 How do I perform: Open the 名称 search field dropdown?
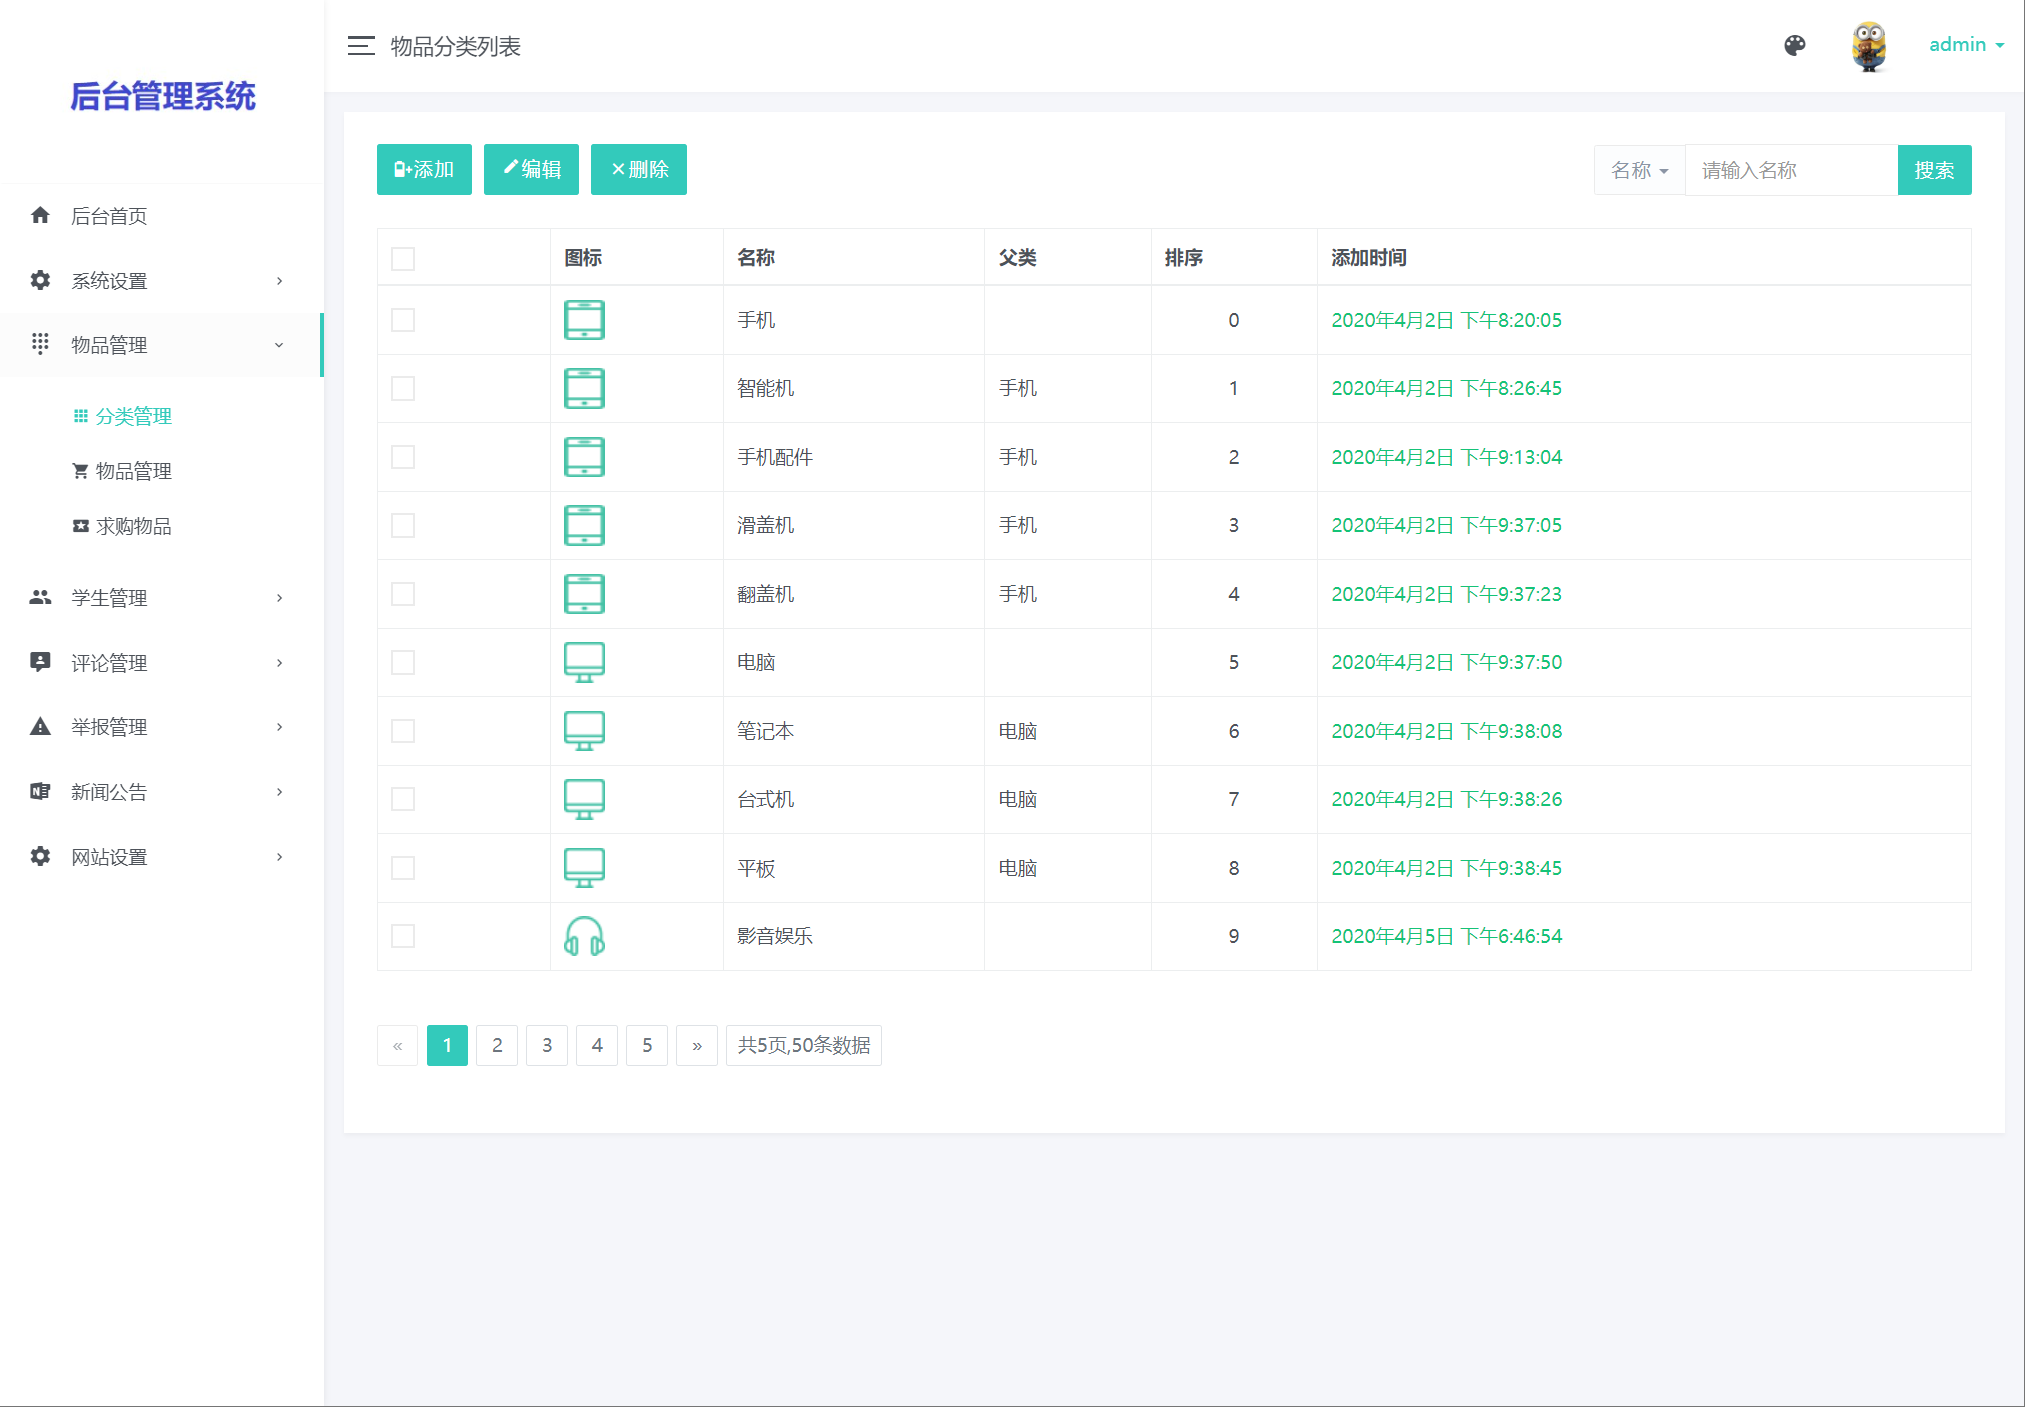1639,170
